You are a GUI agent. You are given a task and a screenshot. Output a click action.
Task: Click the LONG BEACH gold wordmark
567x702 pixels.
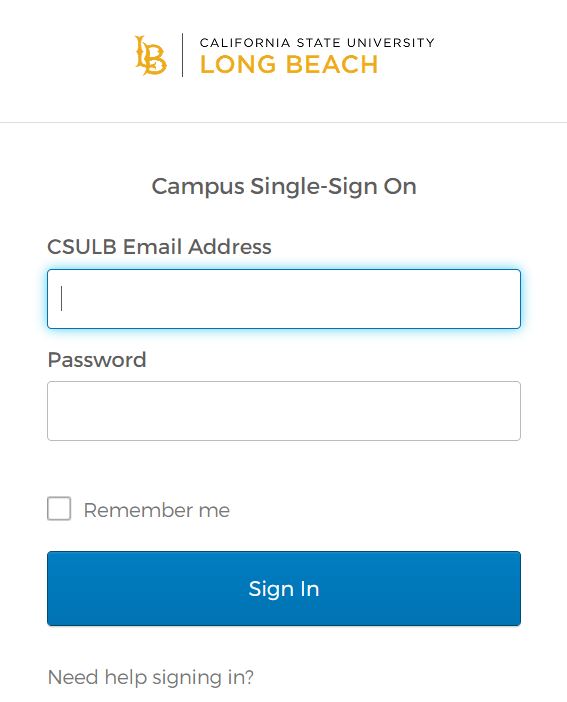point(289,64)
